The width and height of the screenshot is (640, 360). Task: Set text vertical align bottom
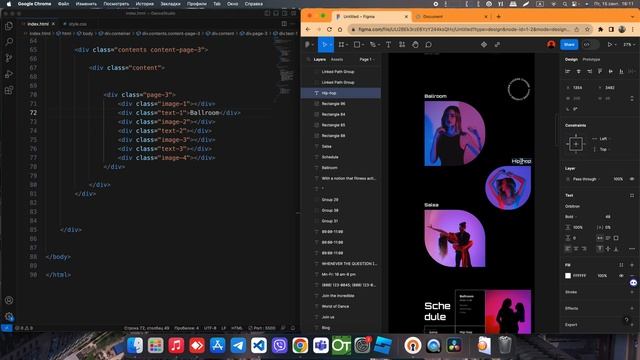click(x=616, y=249)
